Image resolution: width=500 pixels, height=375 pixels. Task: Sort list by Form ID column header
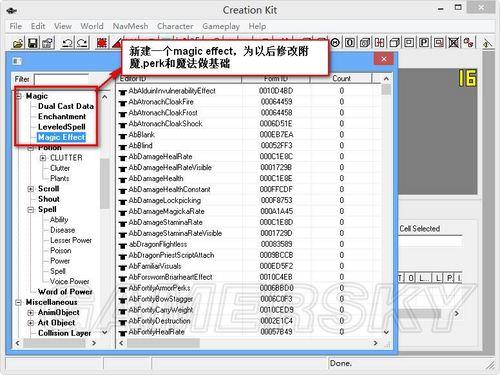pyautogui.click(x=276, y=79)
